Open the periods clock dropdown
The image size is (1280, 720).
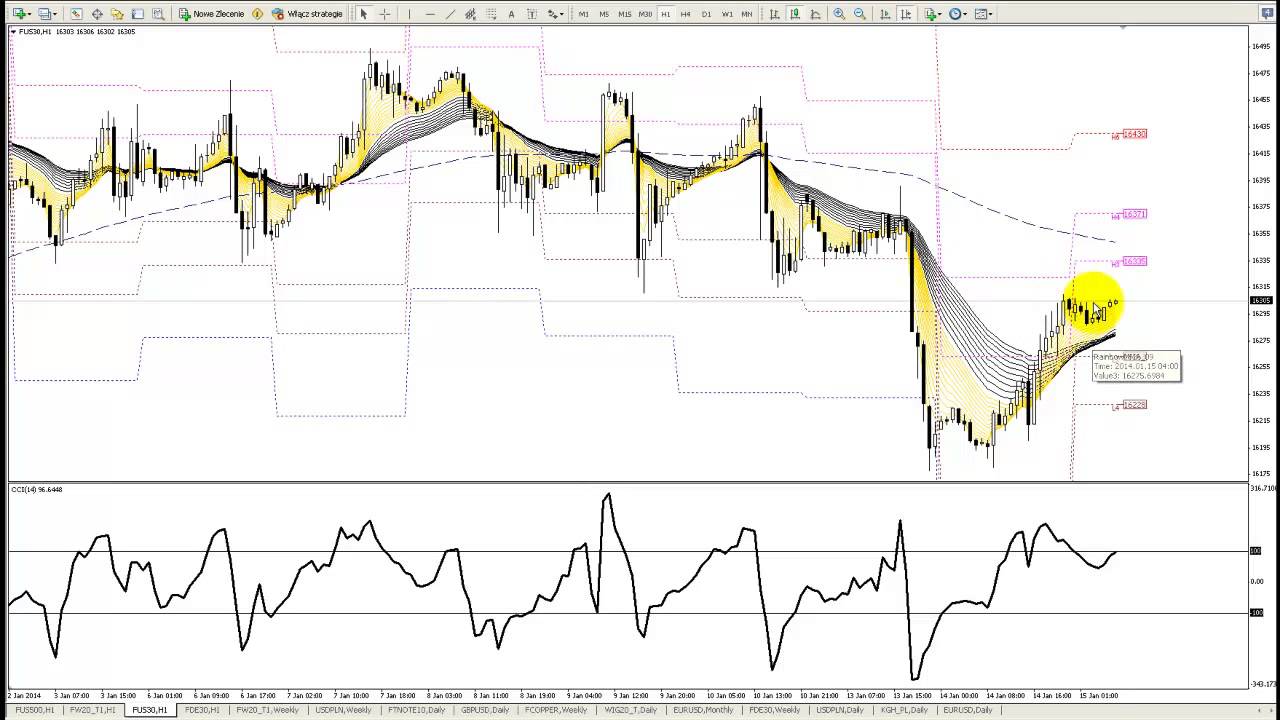tap(958, 14)
